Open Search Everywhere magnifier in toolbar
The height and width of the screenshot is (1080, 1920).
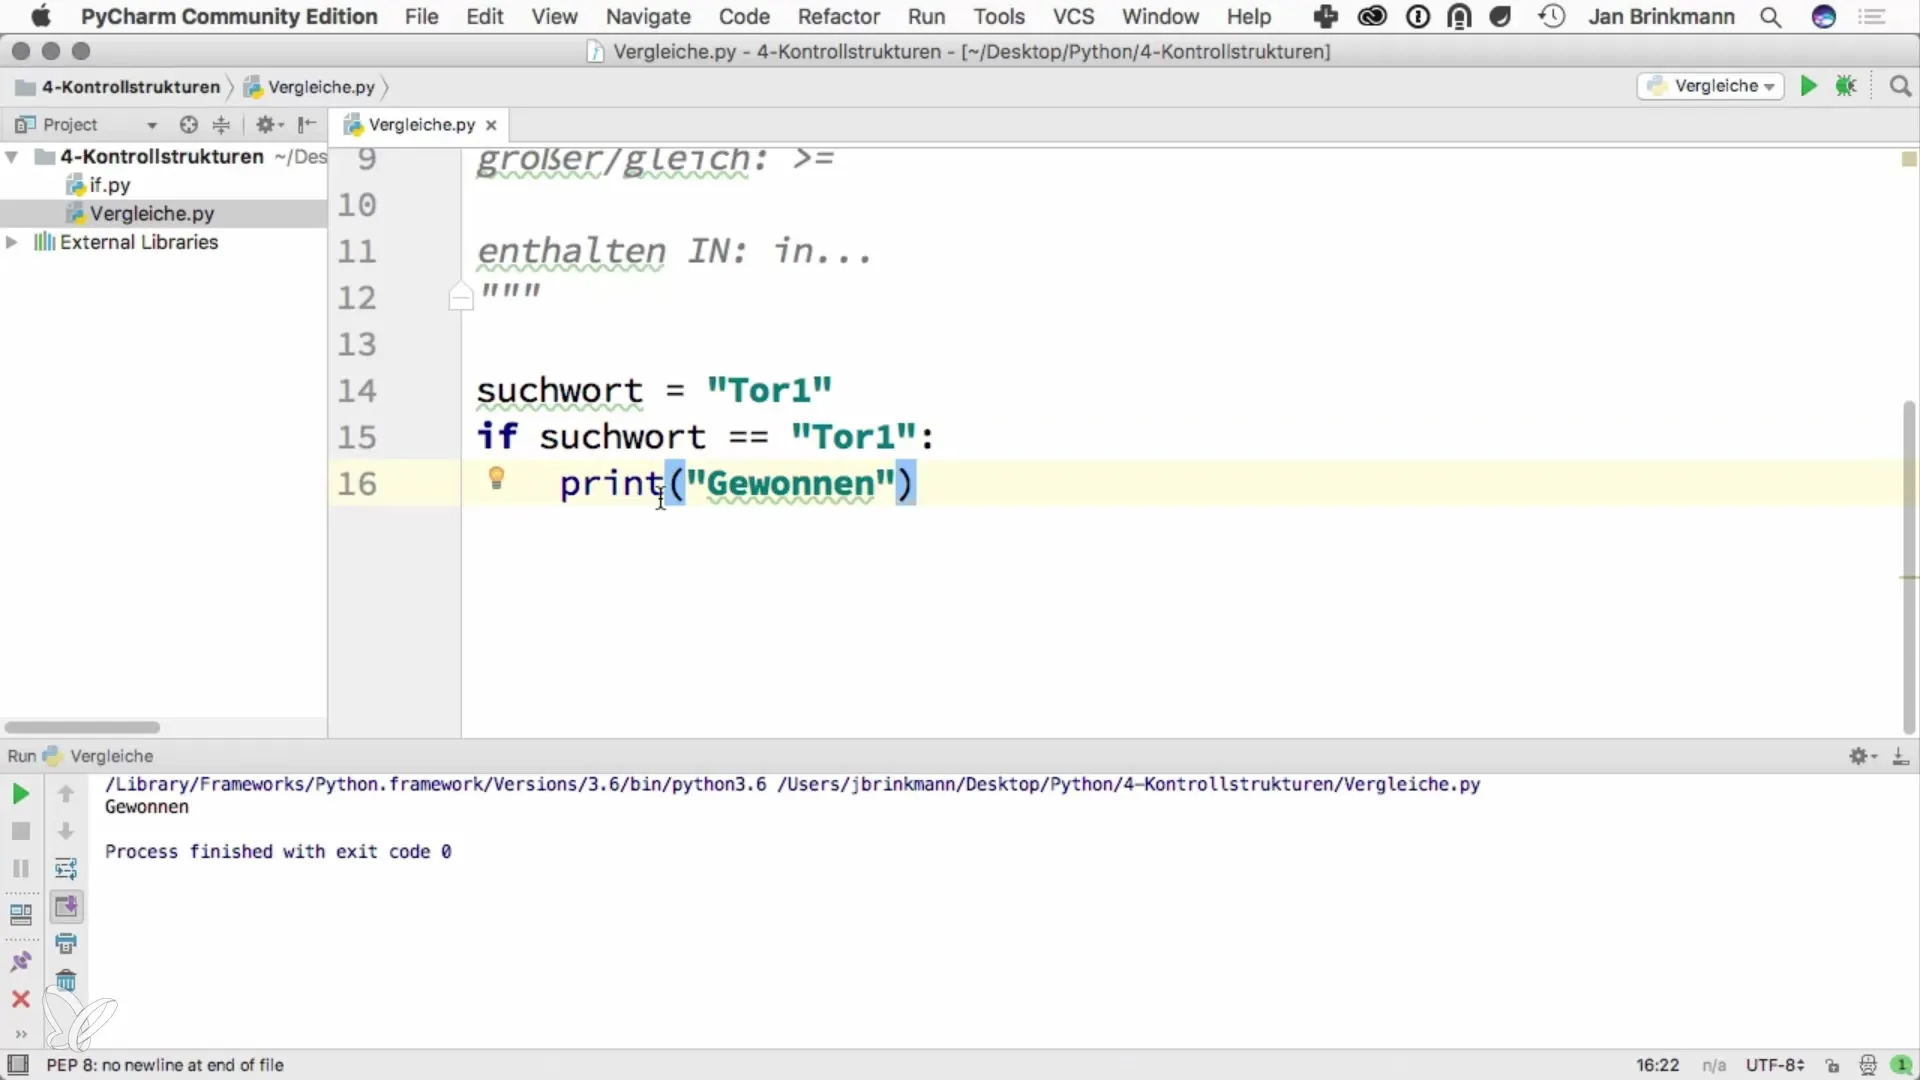click(1900, 86)
